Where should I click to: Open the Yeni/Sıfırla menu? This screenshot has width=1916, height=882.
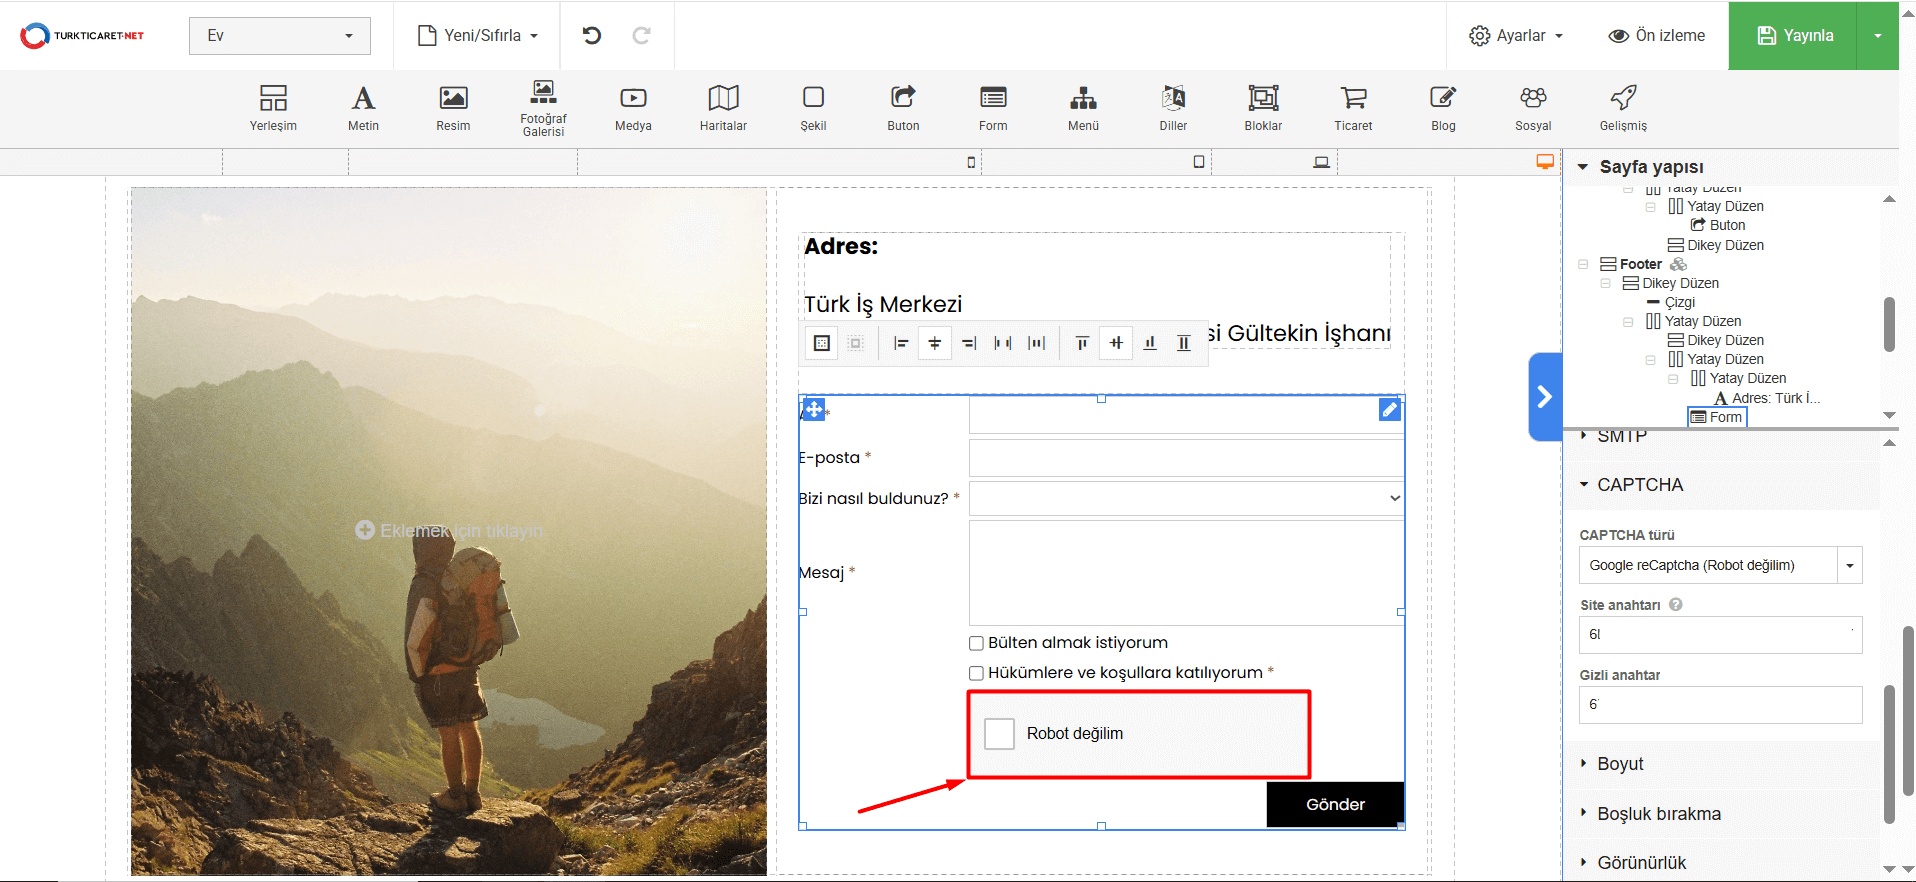click(478, 36)
